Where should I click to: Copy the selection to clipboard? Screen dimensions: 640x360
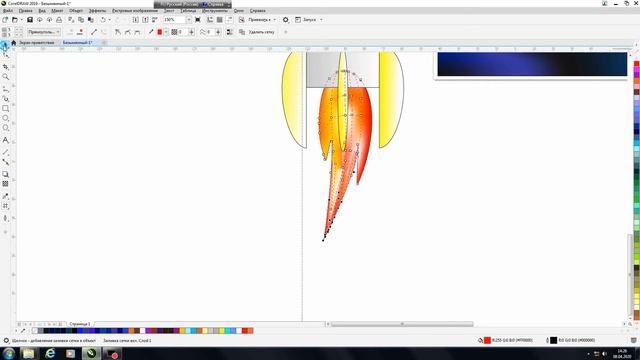(81, 20)
